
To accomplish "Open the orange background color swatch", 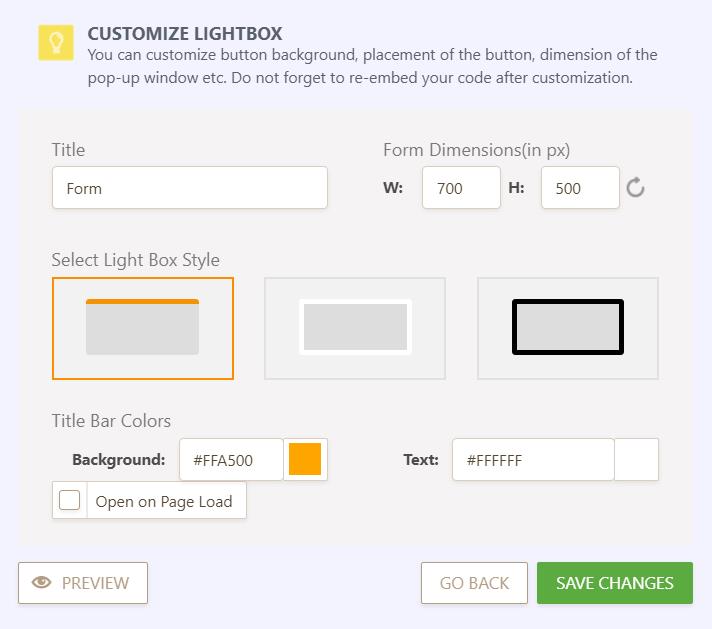I will tap(305, 460).
